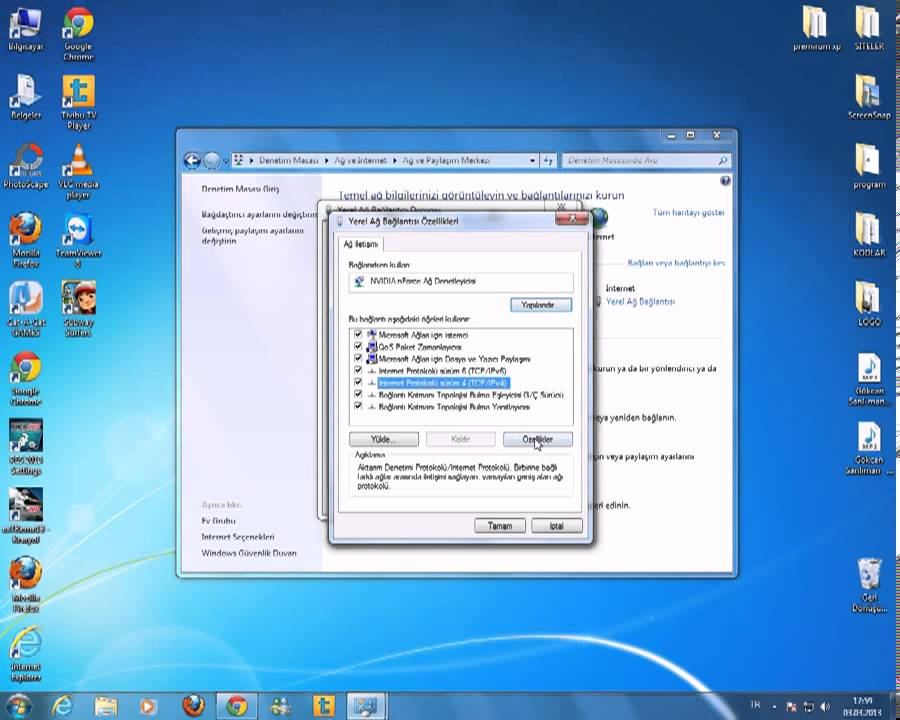Open Internet Seçenekleri link

point(238,537)
